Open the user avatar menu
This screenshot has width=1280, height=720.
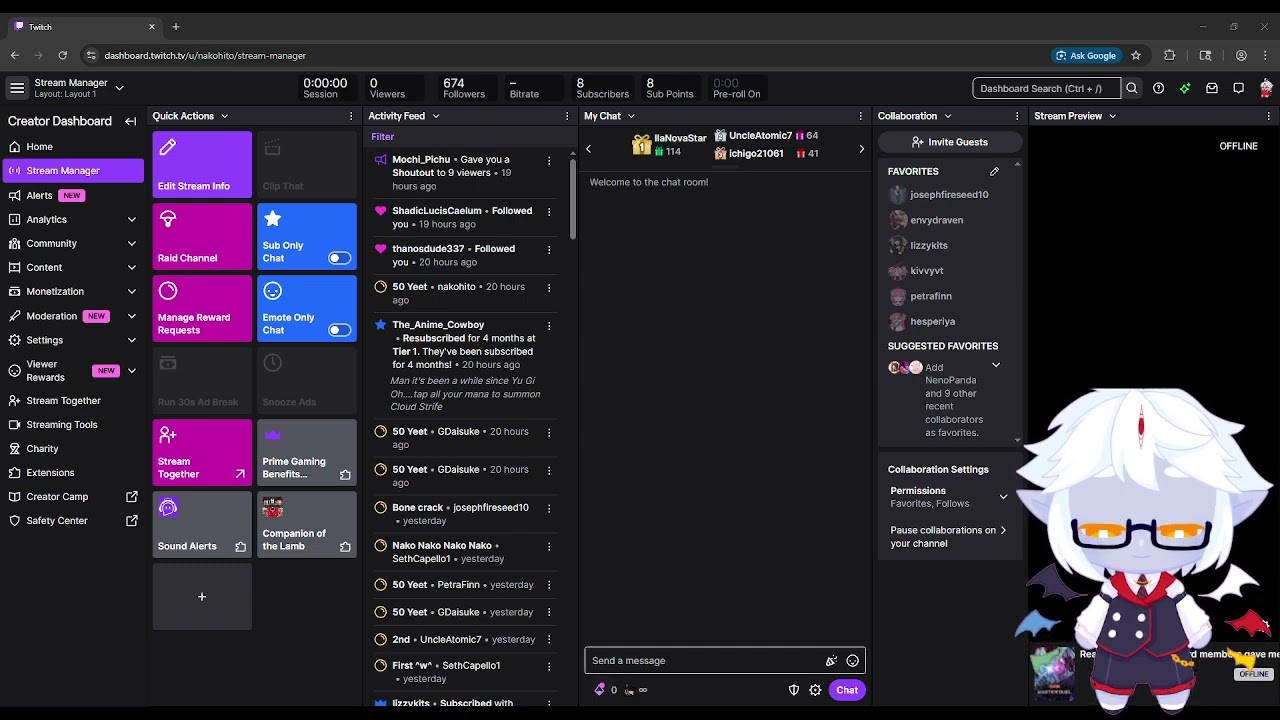tap(1265, 88)
